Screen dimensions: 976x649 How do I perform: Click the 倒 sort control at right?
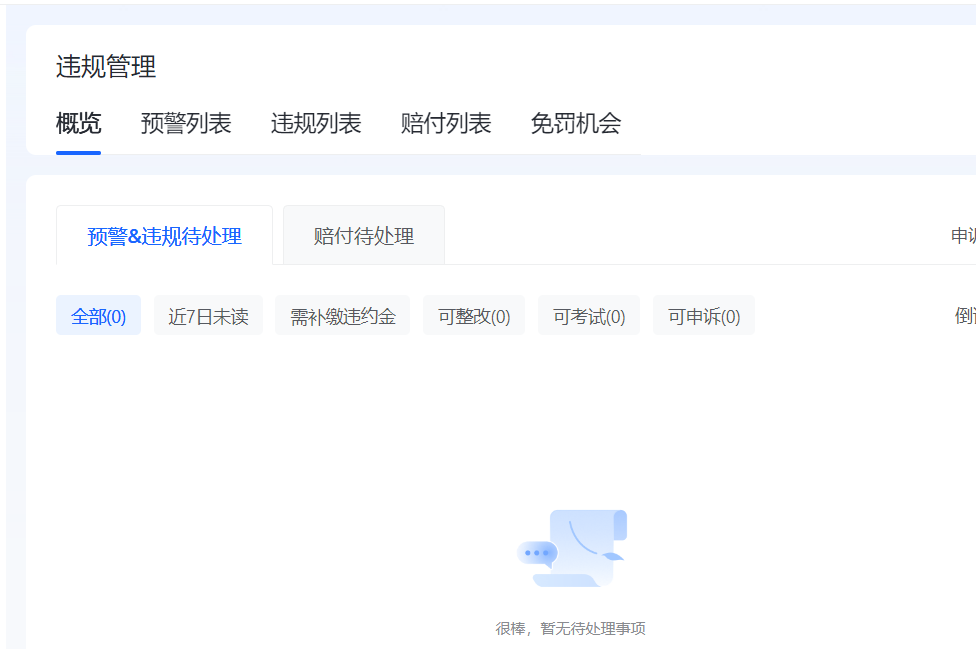pos(964,316)
